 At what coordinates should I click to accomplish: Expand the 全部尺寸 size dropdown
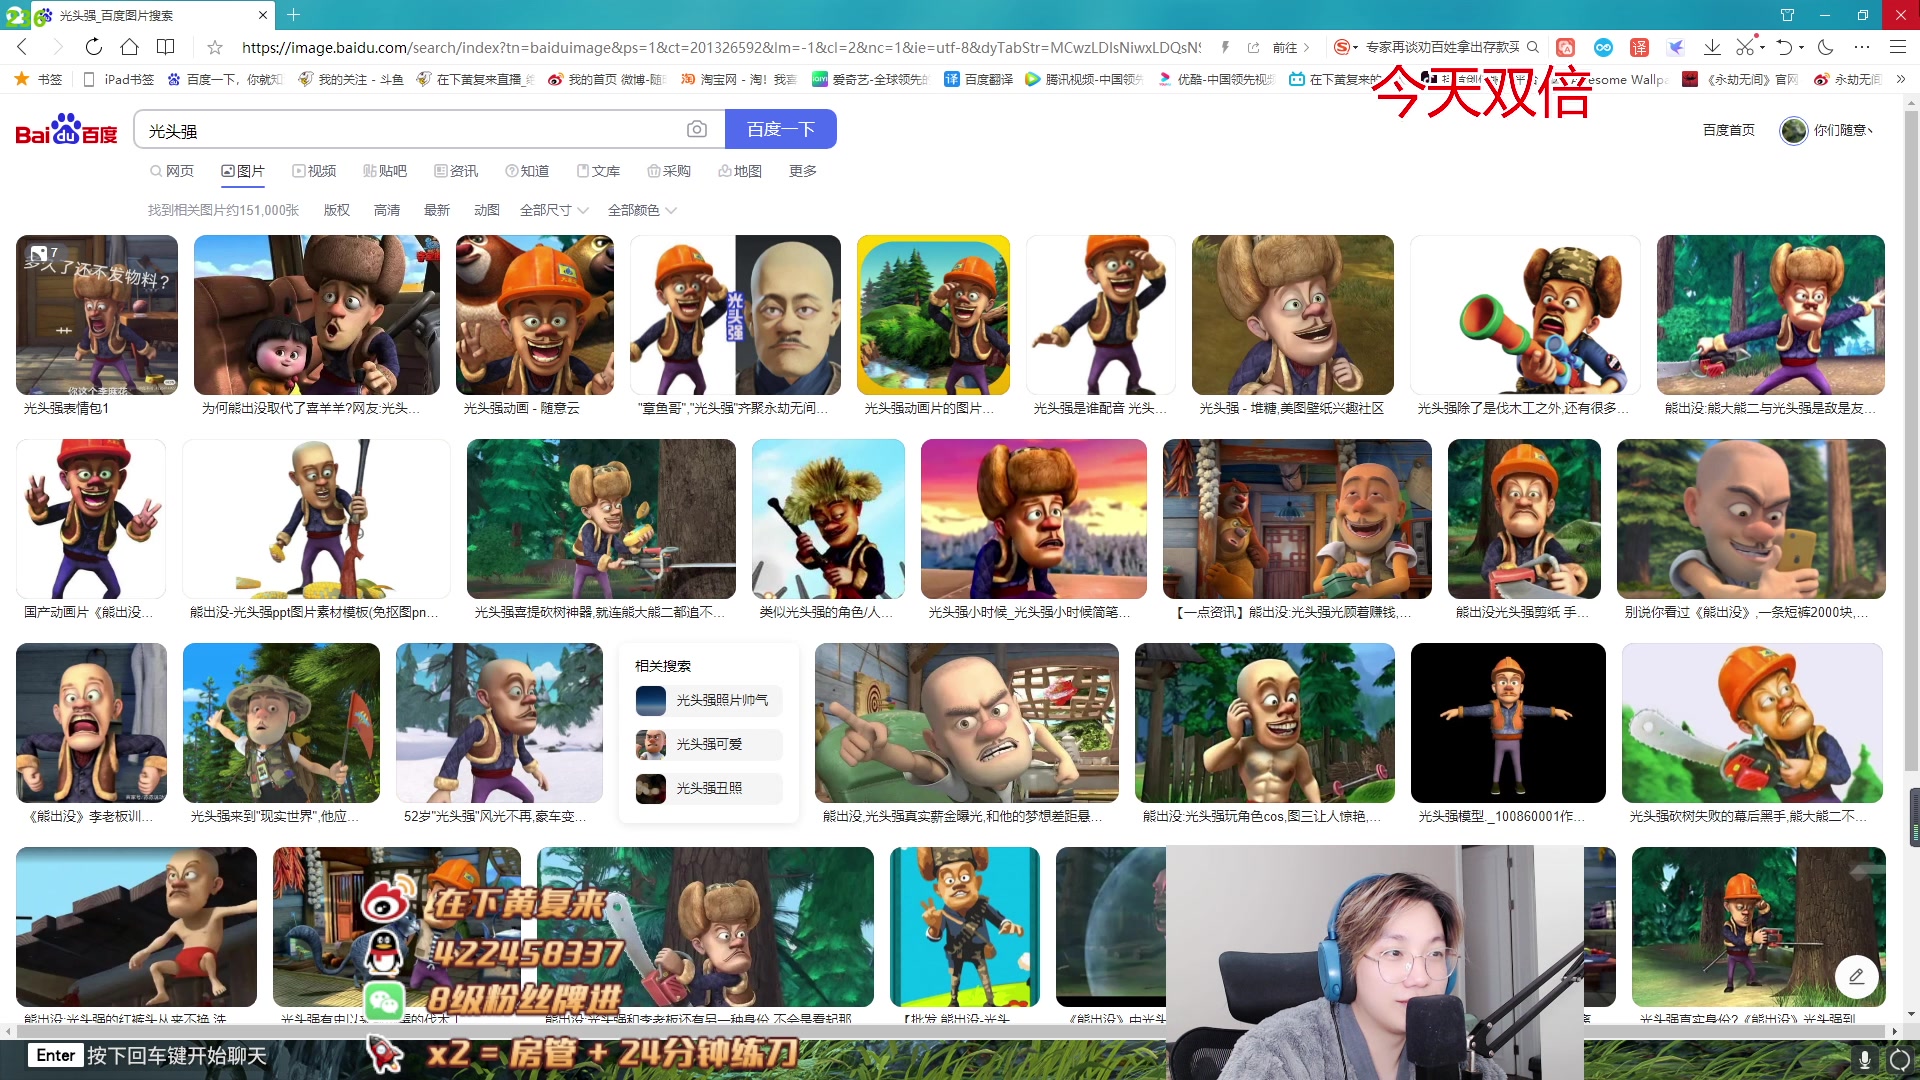(554, 210)
